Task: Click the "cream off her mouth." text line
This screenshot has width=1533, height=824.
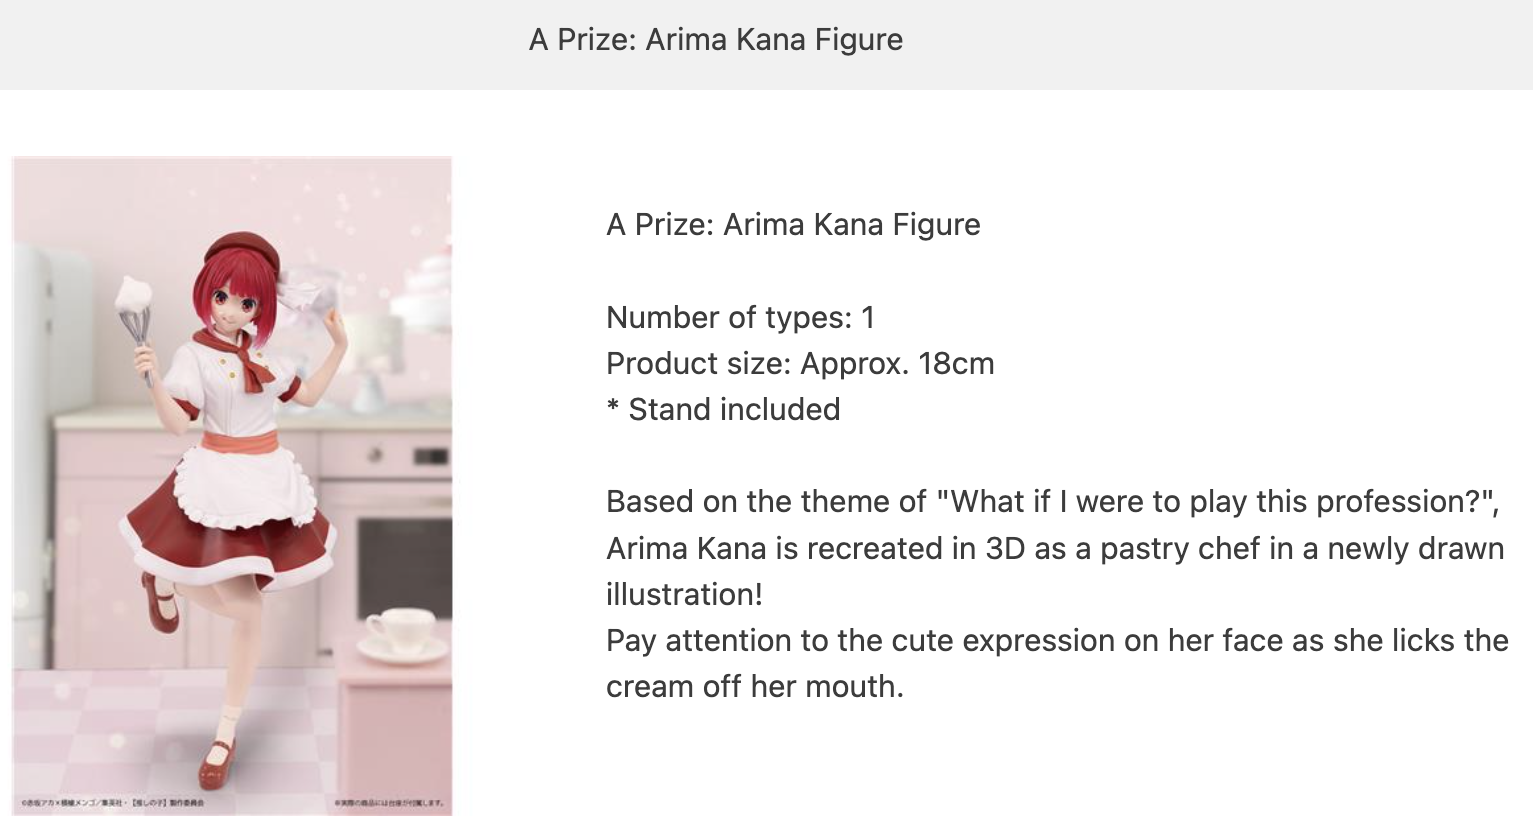Action: [755, 686]
